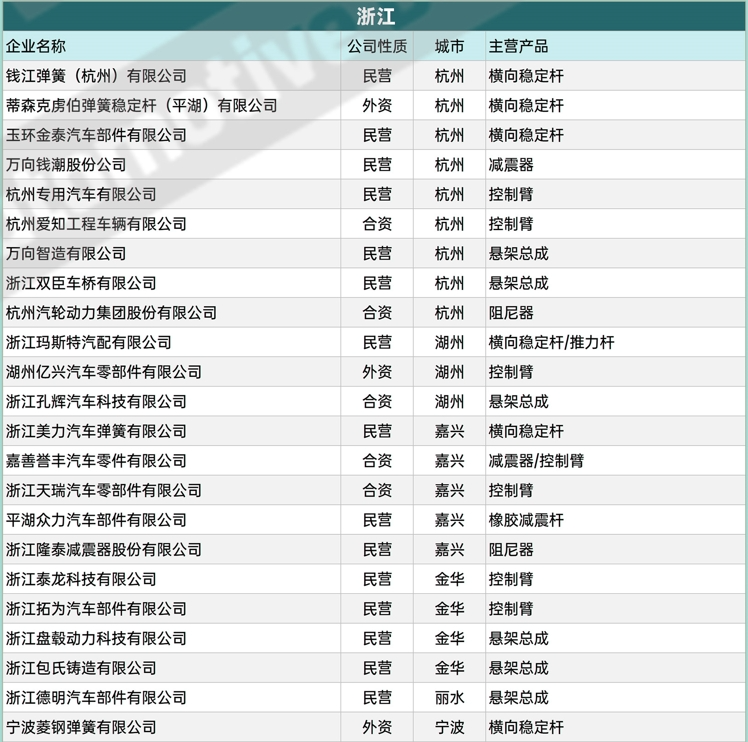Click 湖州 city in 浙江玛斯特 row
The image size is (748, 742).
(449, 342)
